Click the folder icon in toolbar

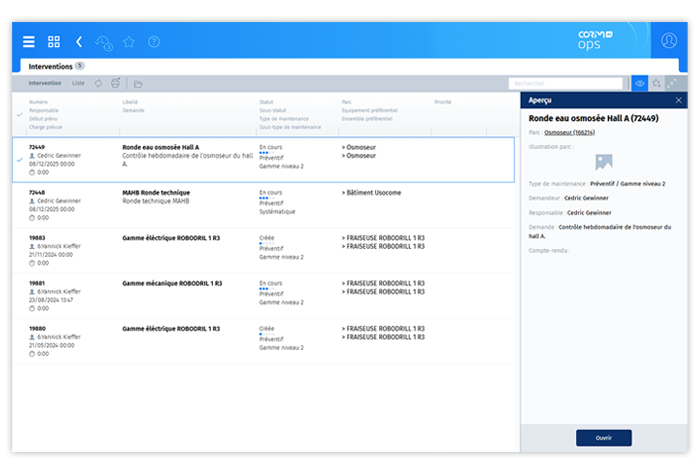tap(138, 83)
